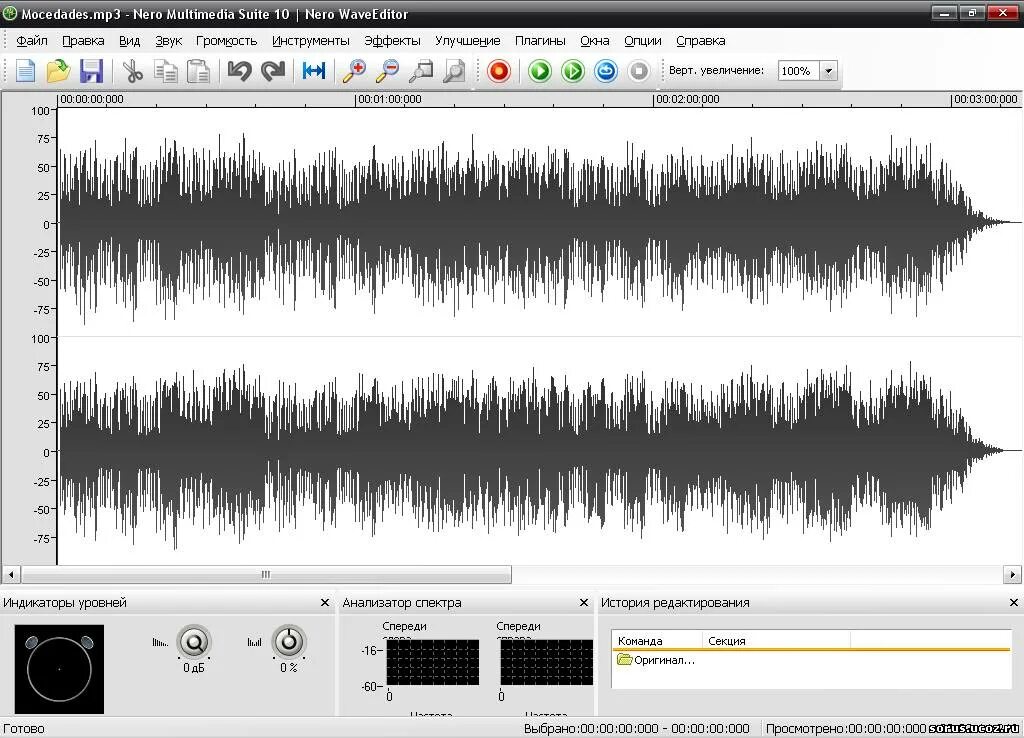
Task: Toggle loop playback with the blue button
Action: coord(605,71)
